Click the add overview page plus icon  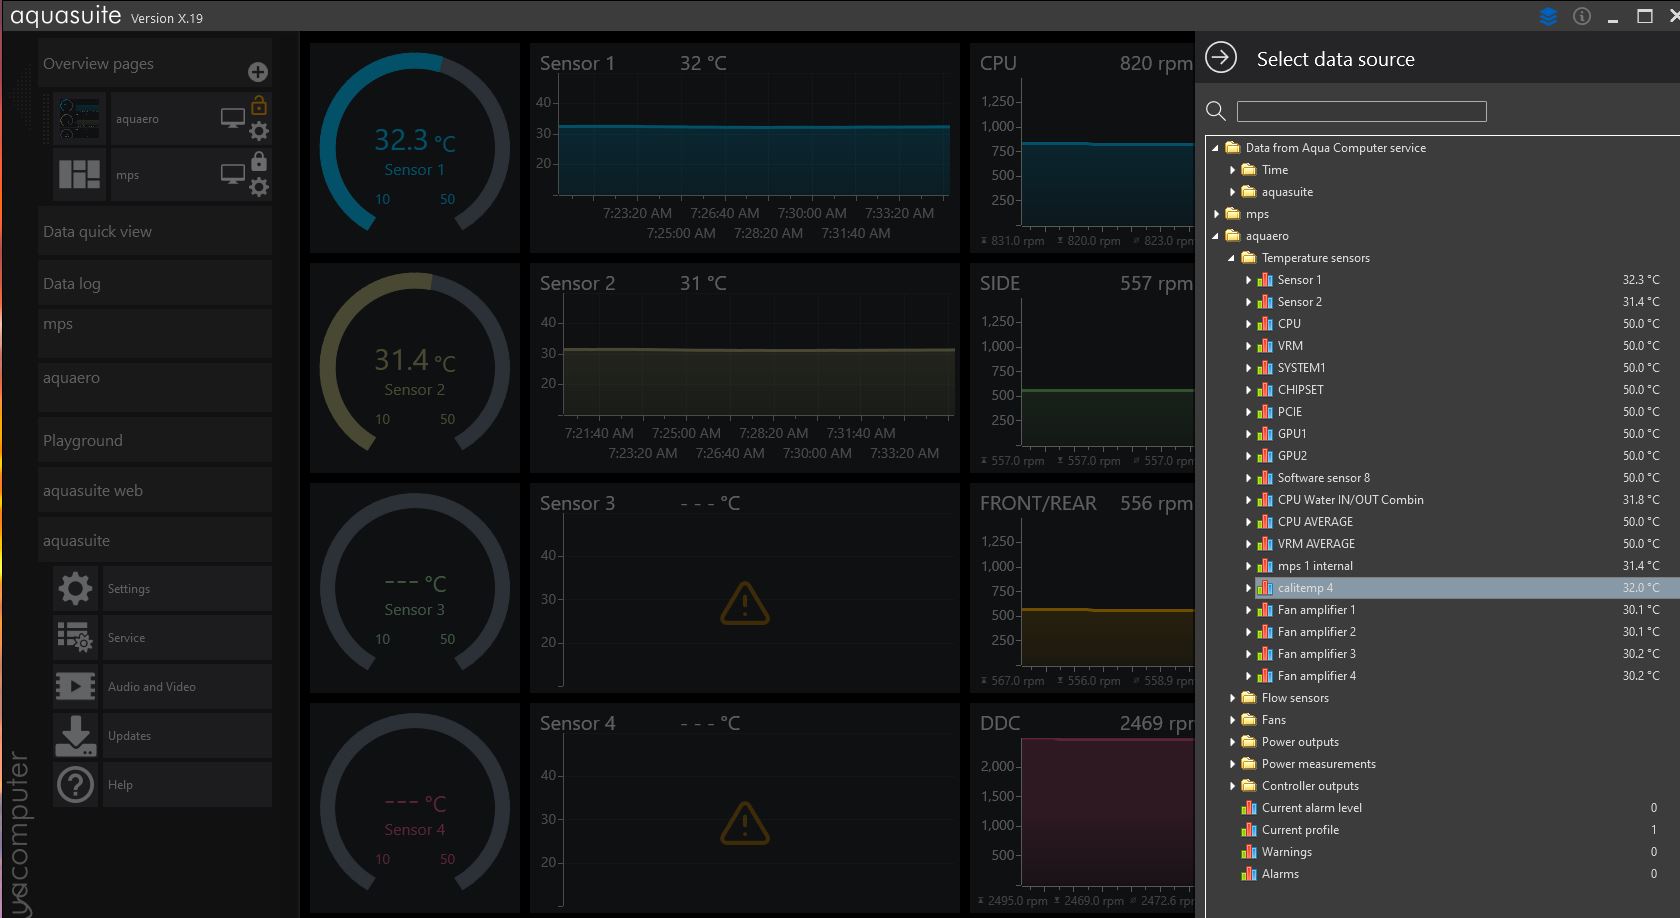coord(257,72)
